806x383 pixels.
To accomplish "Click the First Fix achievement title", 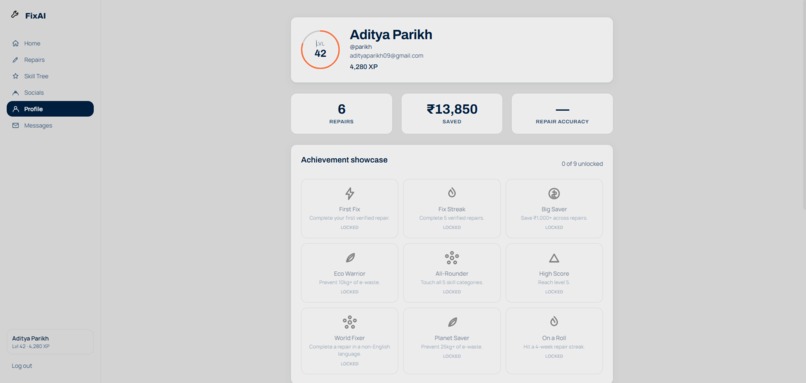I will (349, 210).
